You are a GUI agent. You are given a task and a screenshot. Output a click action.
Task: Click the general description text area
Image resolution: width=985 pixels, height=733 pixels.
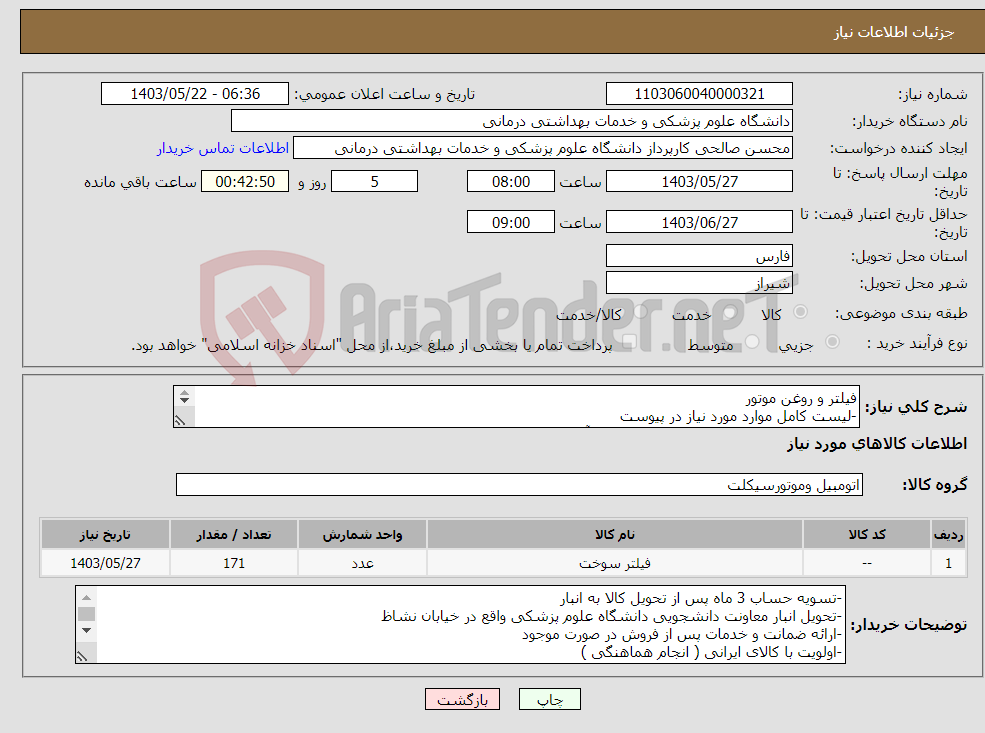tap(516, 406)
